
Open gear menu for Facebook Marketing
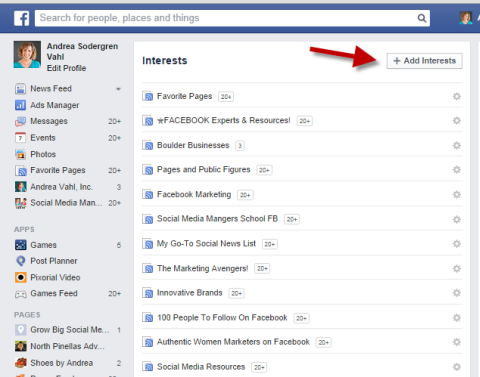click(x=457, y=194)
